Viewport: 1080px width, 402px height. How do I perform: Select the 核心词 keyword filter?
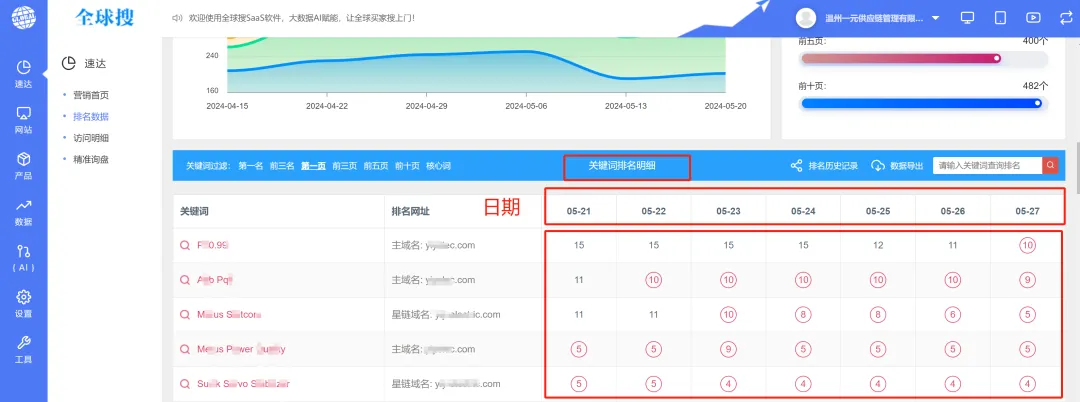coord(438,166)
